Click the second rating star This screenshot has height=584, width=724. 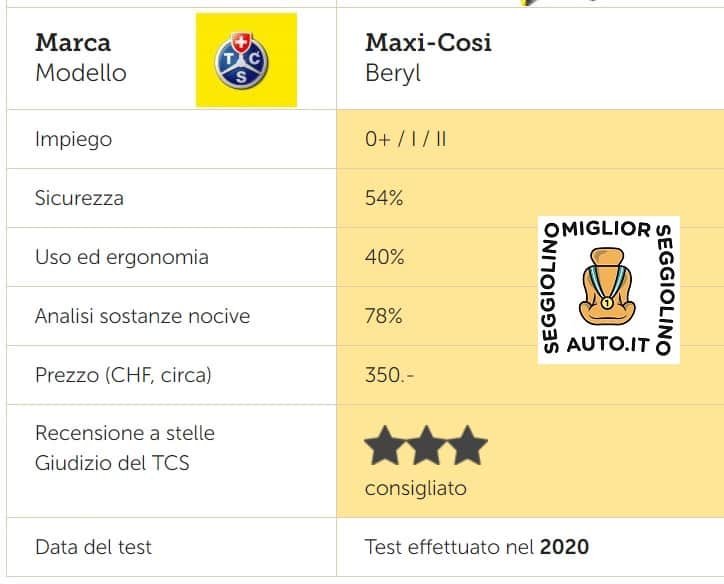coord(426,446)
